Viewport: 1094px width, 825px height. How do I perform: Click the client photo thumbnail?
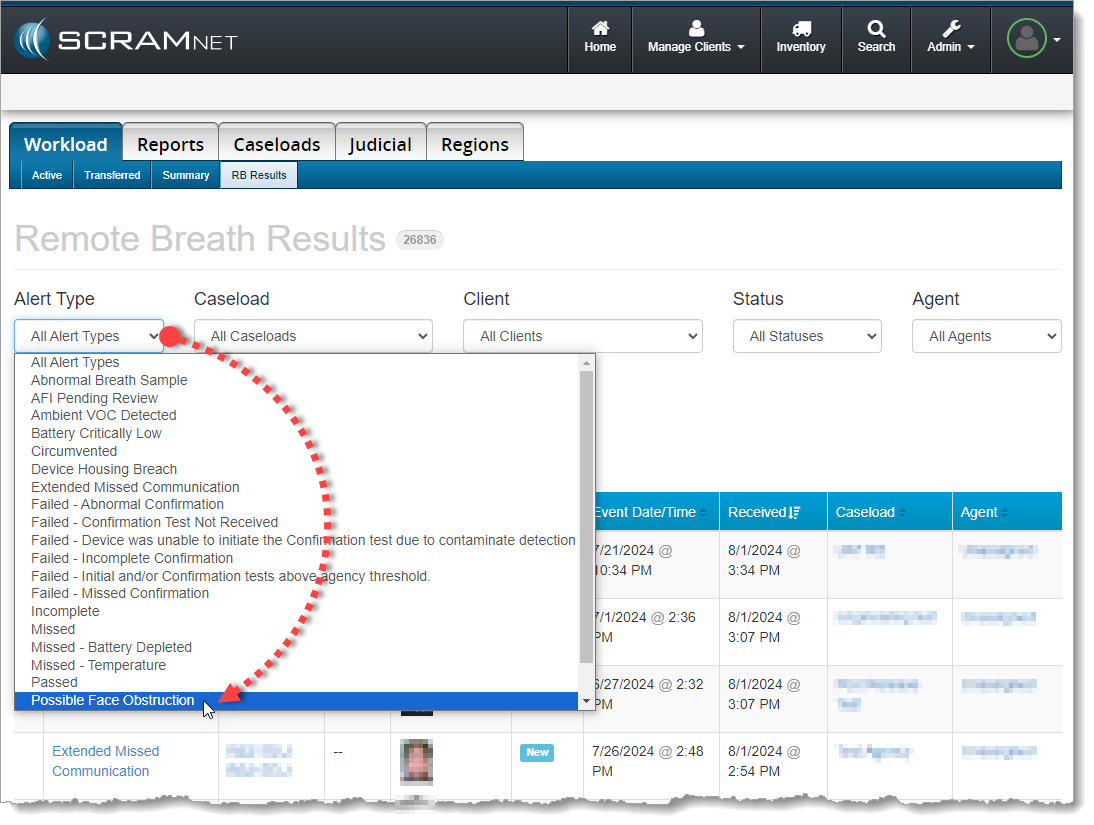tap(417, 762)
